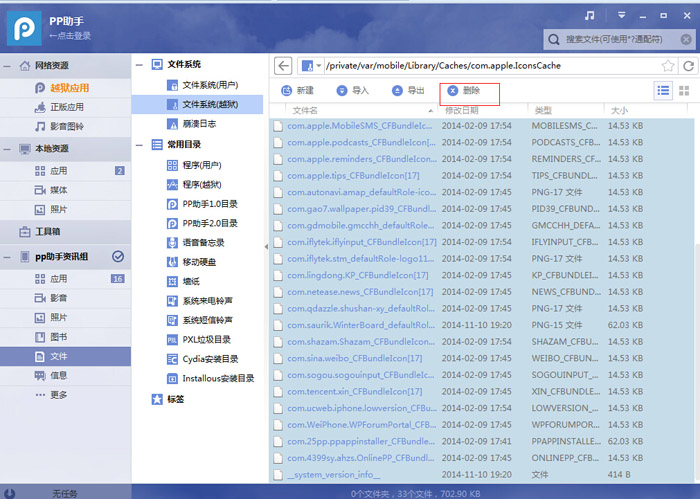Go back with the left arrow button

coord(283,66)
